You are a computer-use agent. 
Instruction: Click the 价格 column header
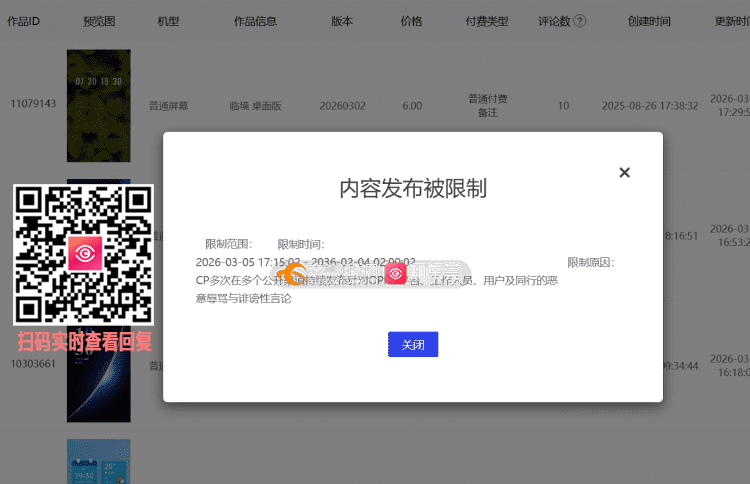[x=411, y=21]
